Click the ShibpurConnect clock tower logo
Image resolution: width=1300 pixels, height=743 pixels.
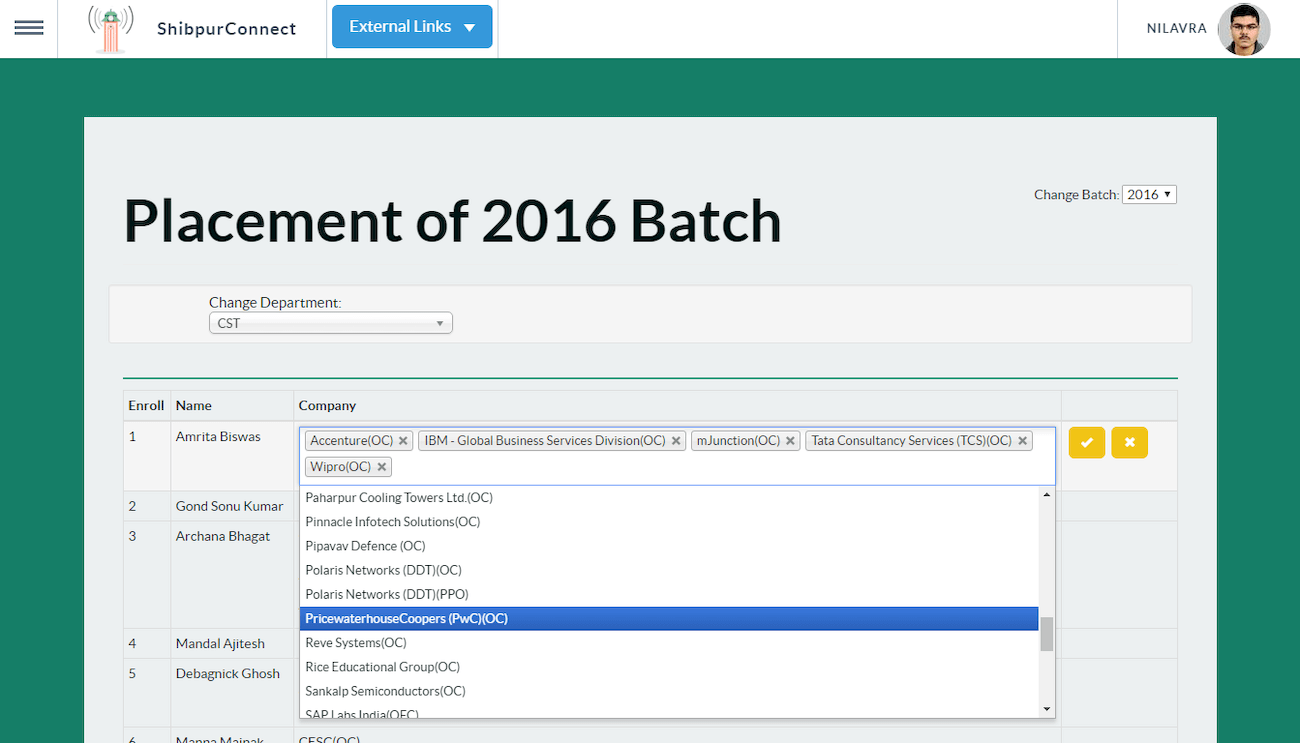pos(111,29)
